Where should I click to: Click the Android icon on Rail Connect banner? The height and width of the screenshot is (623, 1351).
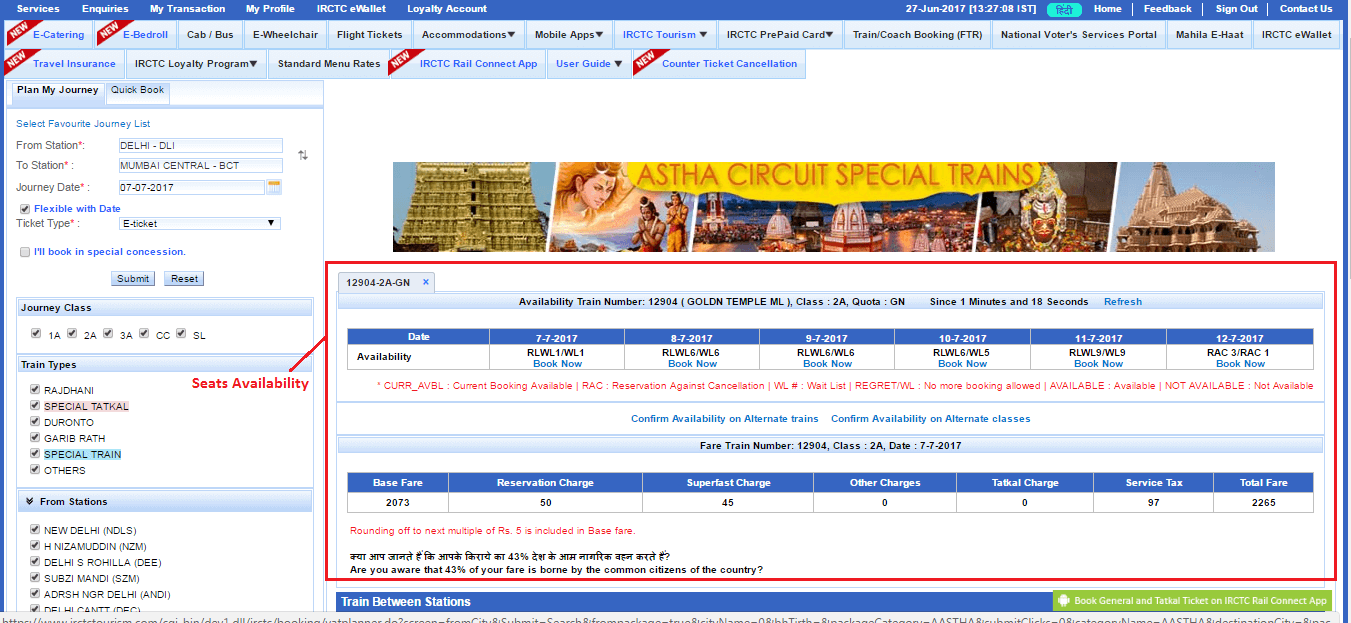pos(1064,601)
